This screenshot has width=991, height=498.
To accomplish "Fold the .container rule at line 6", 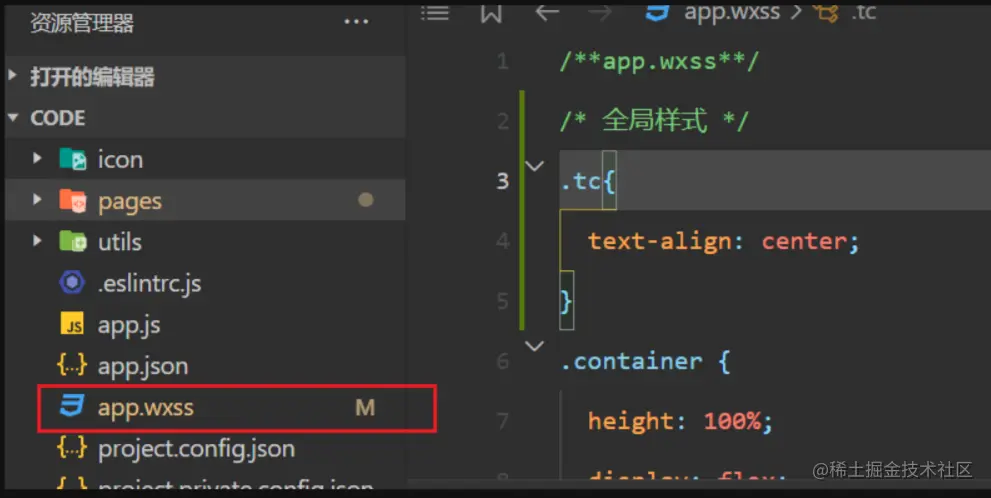I will pyautogui.click(x=535, y=346).
